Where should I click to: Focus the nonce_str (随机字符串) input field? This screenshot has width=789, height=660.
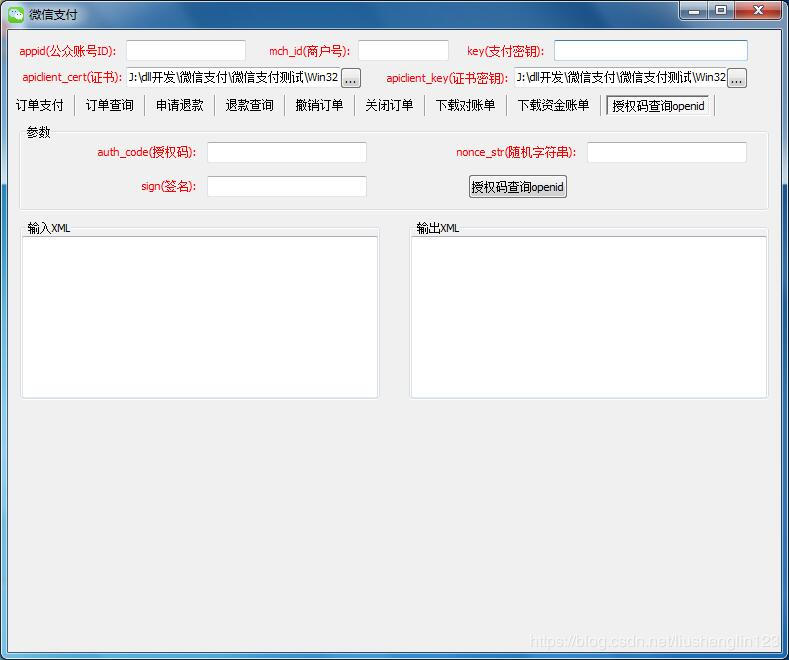(667, 152)
